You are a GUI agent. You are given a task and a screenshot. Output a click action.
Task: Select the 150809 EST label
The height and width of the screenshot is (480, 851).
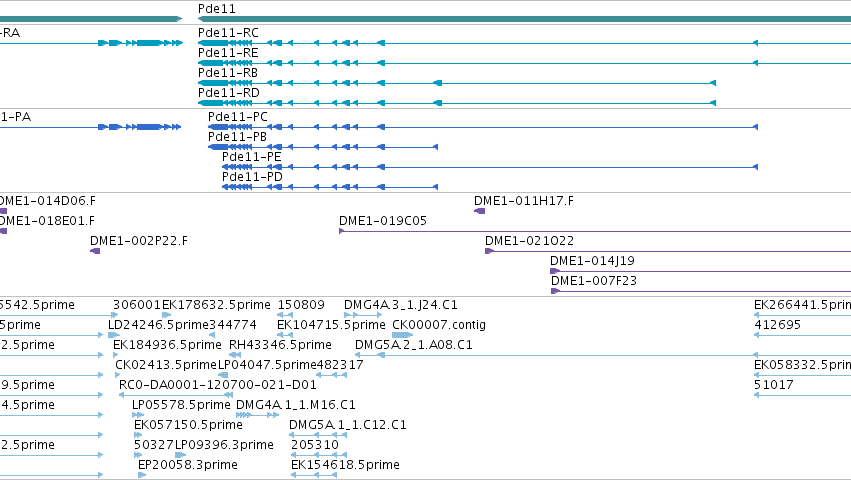point(301,305)
